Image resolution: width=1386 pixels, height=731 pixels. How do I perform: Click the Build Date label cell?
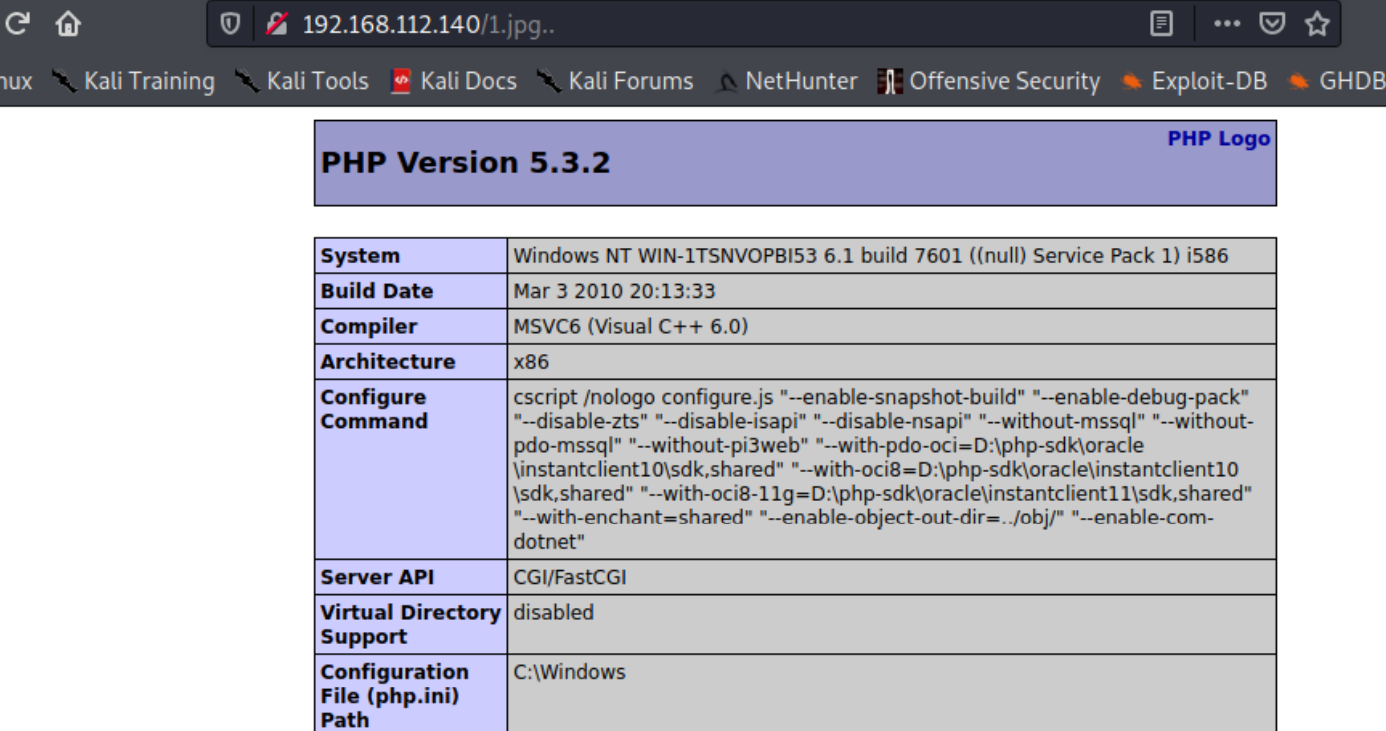411,291
